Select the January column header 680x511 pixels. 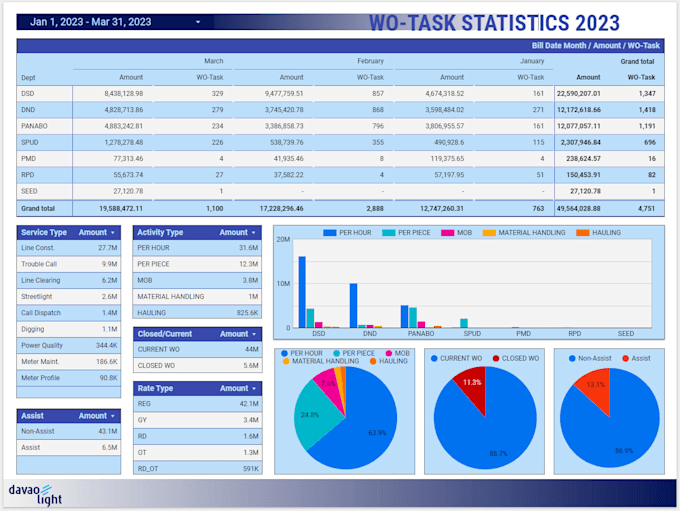532,61
